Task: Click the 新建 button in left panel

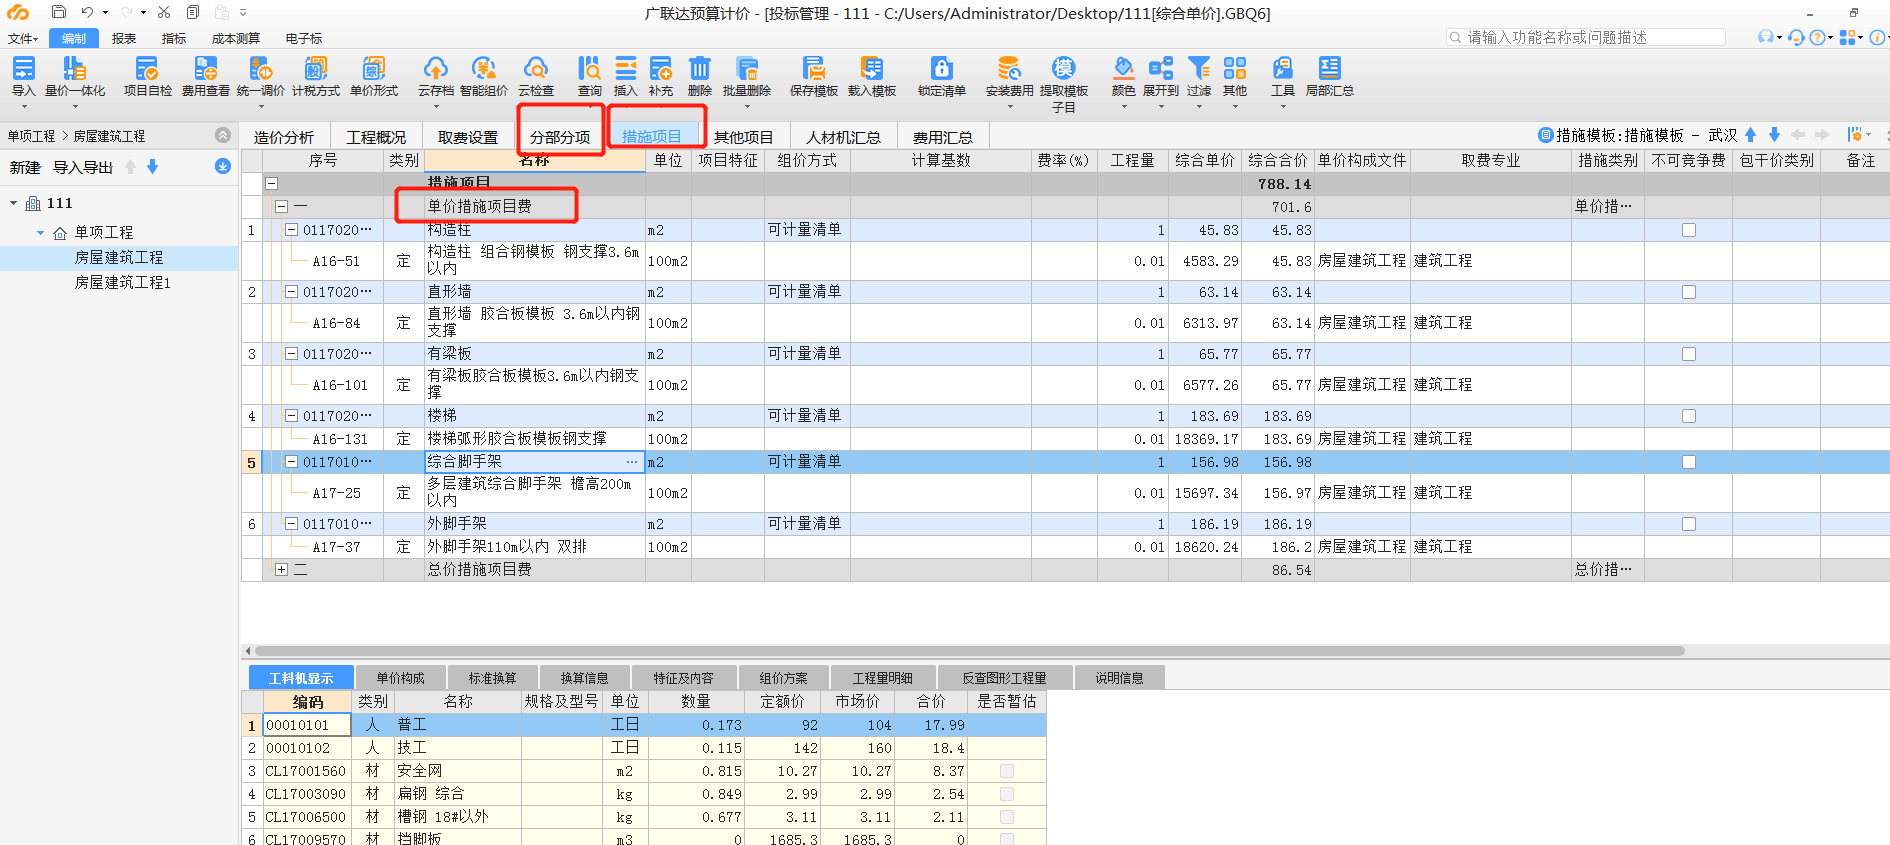Action: pos(25,167)
